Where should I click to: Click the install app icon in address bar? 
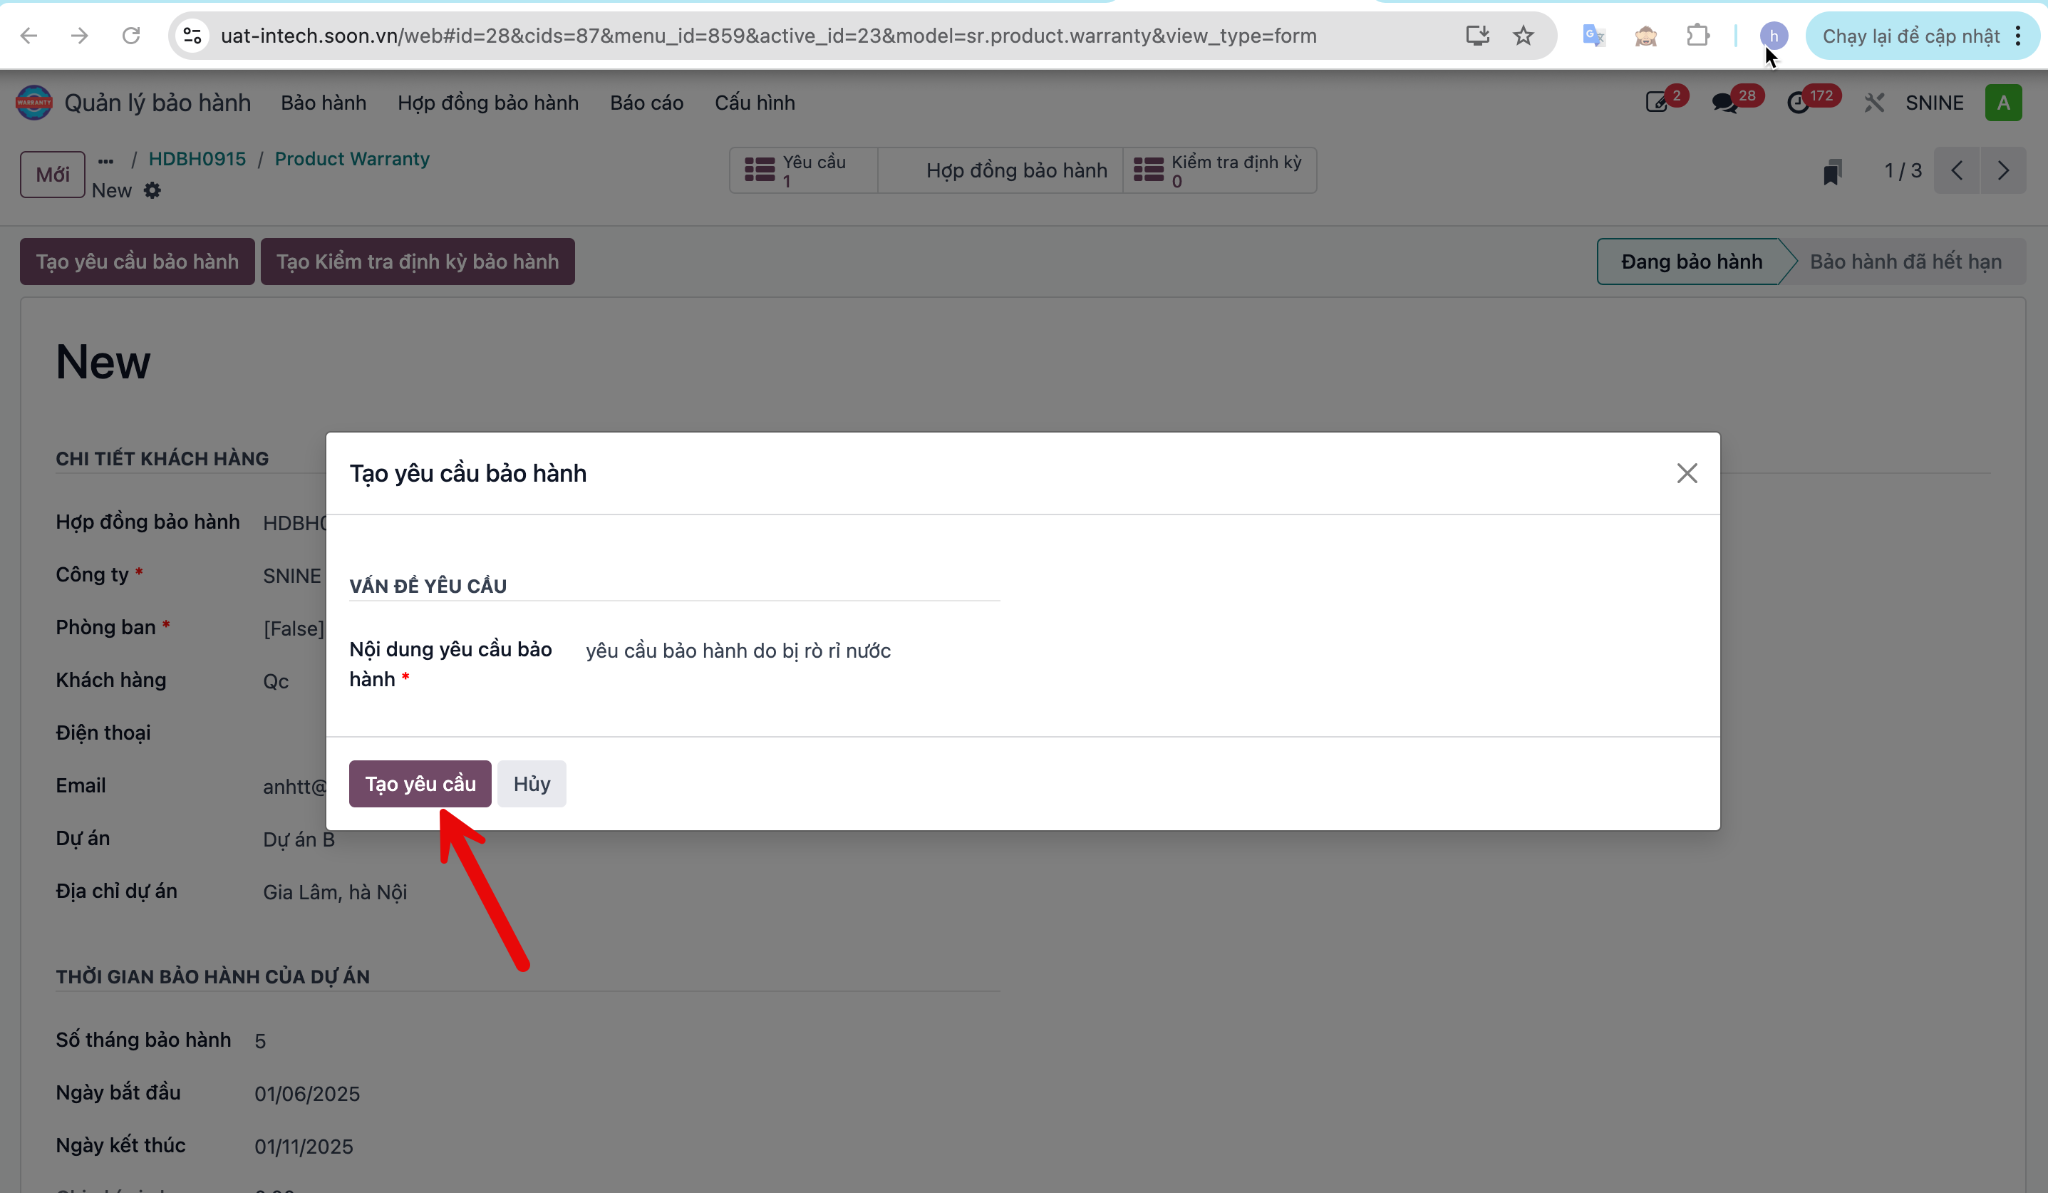click(x=1477, y=36)
